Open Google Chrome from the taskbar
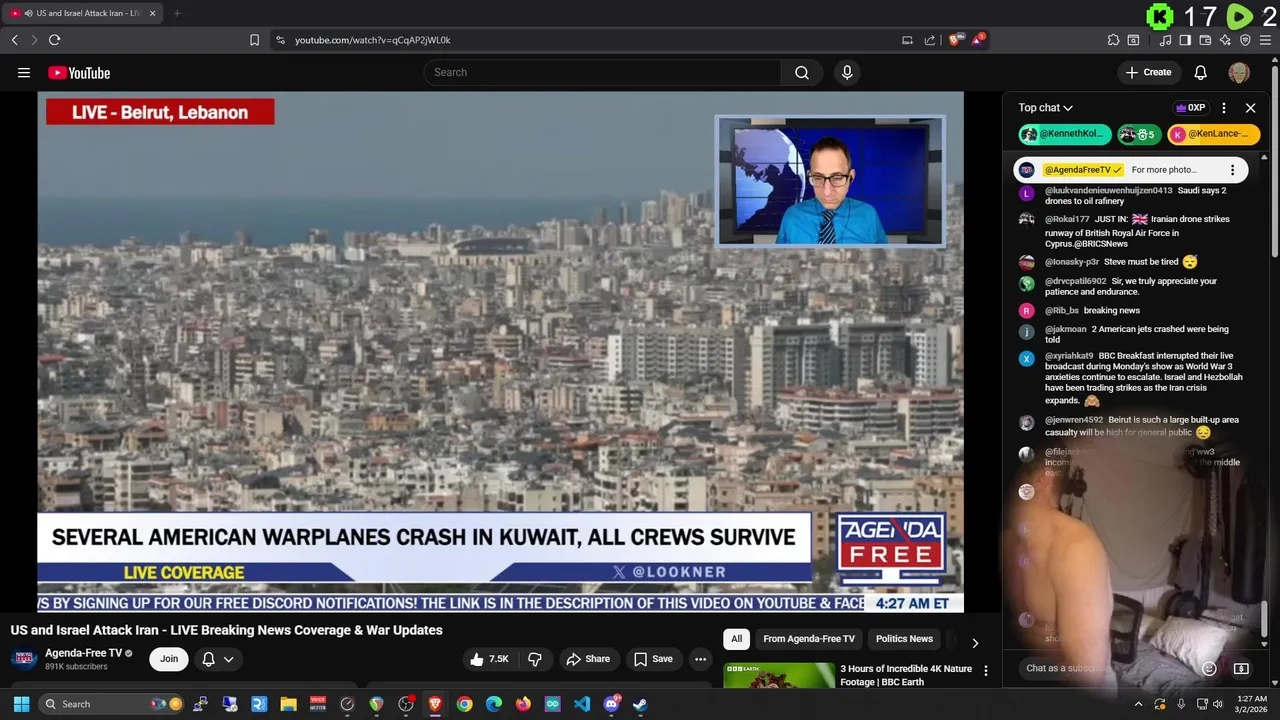1280x720 pixels. coord(464,704)
